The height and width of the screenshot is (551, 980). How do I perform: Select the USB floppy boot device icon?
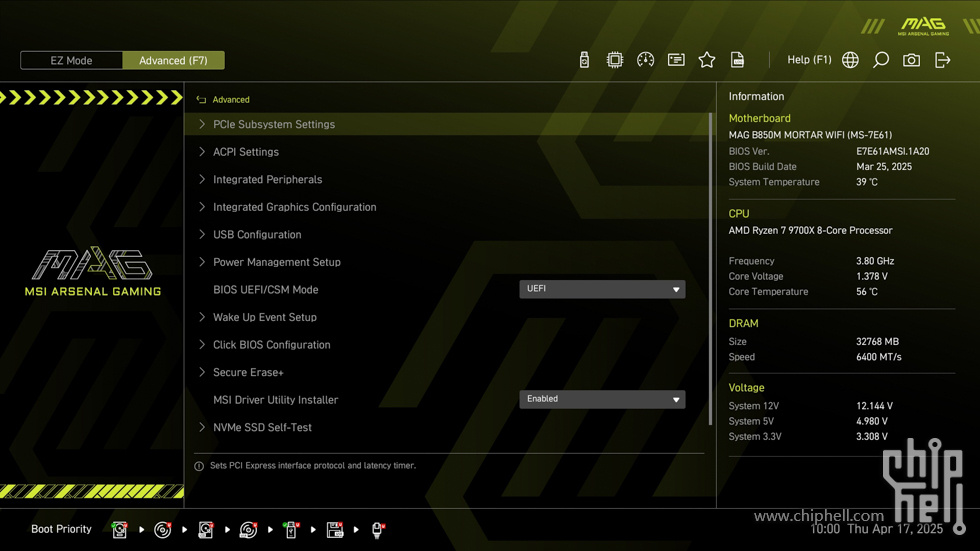(x=335, y=530)
